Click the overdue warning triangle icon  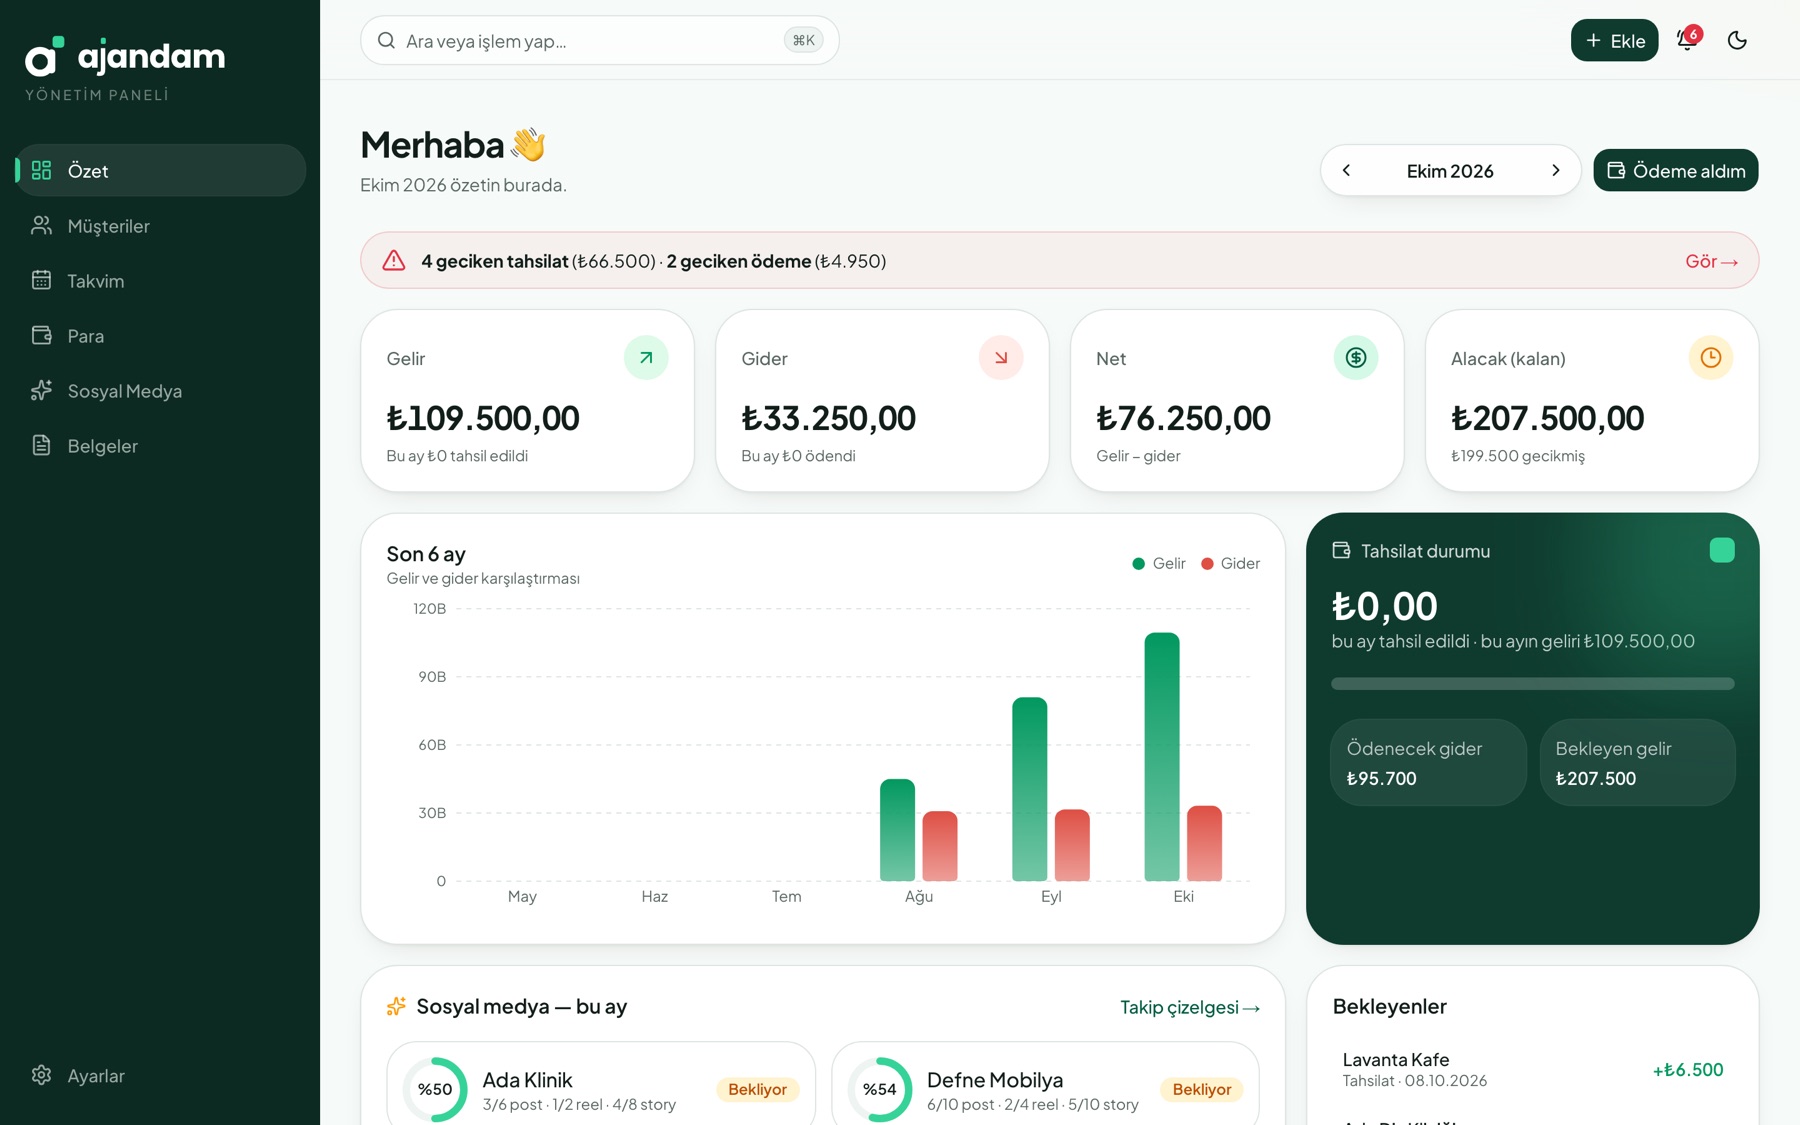point(394,261)
